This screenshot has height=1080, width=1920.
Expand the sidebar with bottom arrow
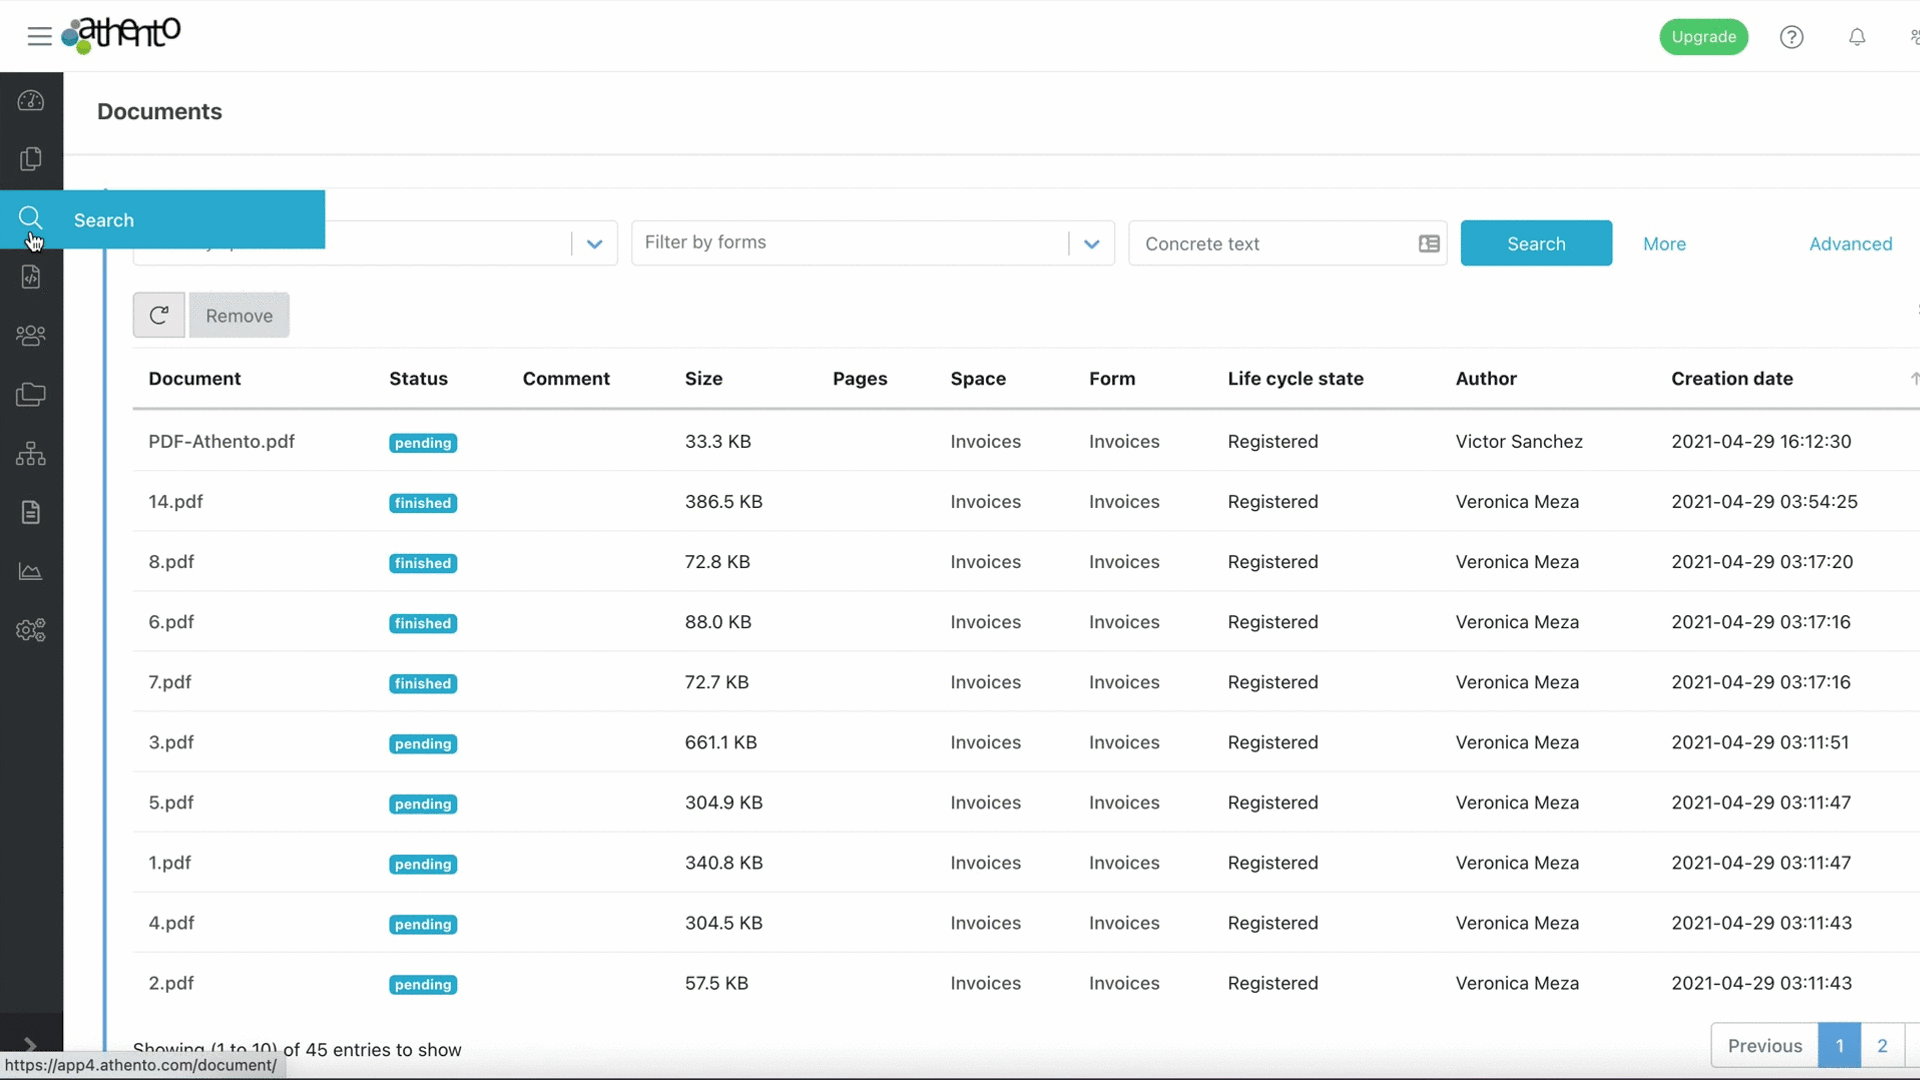[x=30, y=1044]
